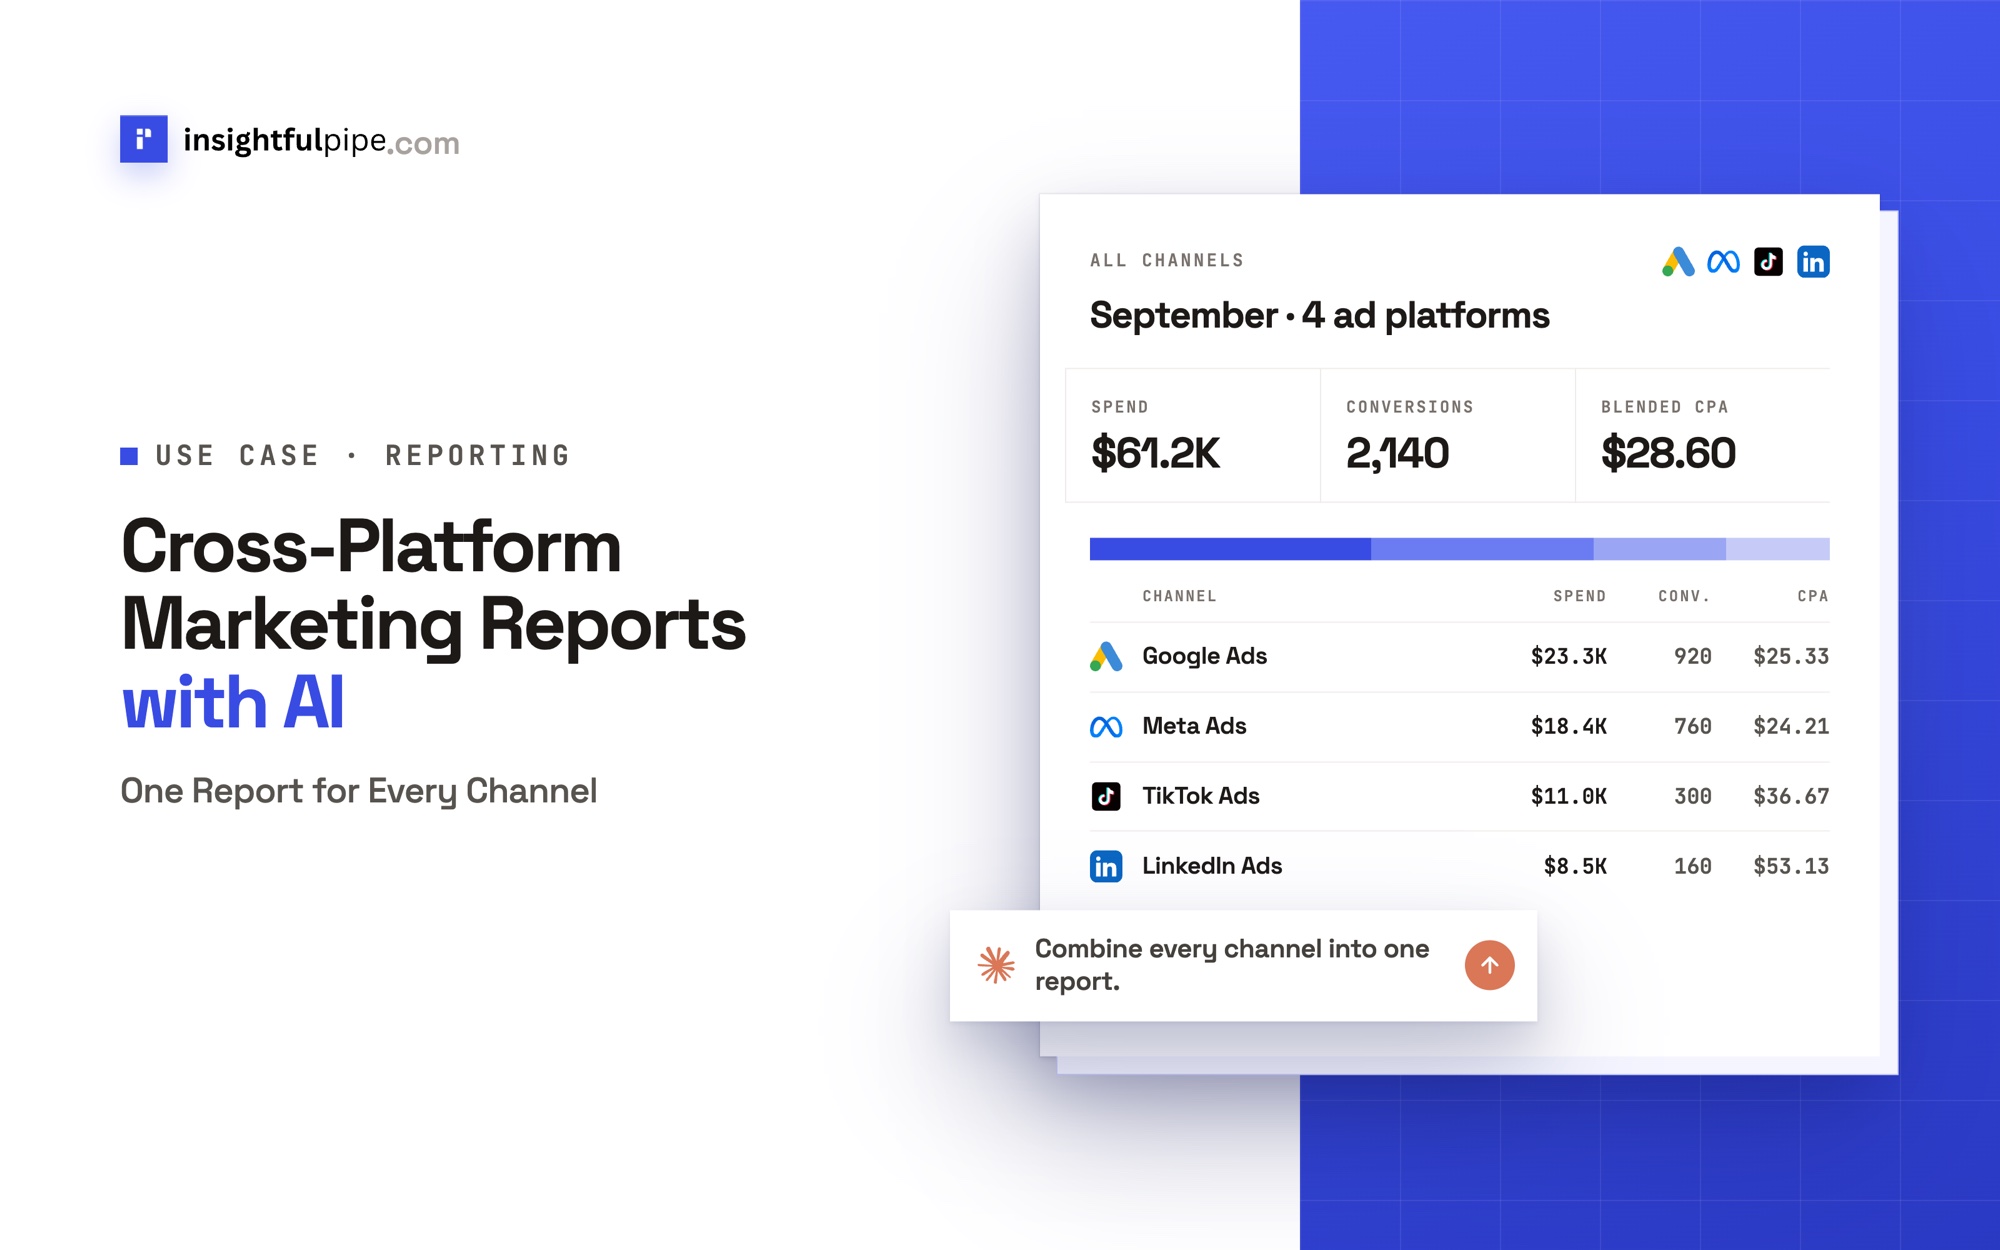This screenshot has height=1250, width=2000.
Task: Click the total spend value '$61.2K'
Action: [x=1155, y=453]
